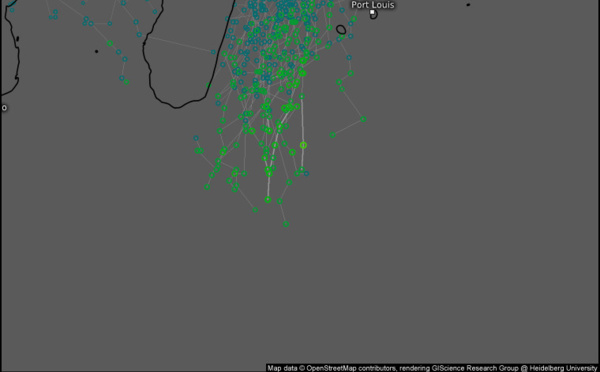Click the white square Port Louis city marker
Image resolution: width=600 pixels, height=372 pixels.
372,12
